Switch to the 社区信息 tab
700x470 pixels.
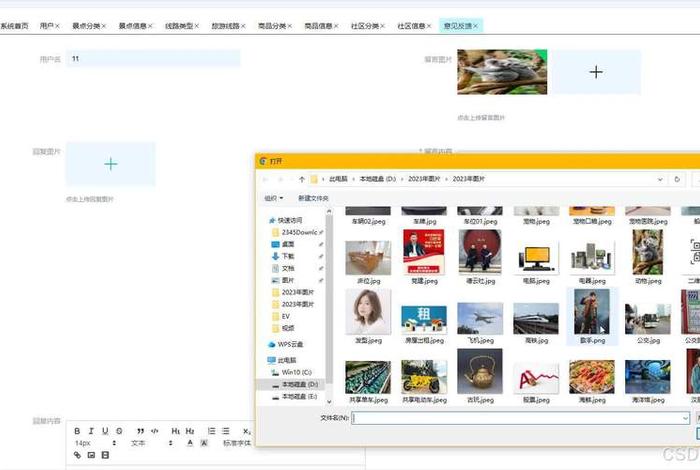tap(411, 26)
